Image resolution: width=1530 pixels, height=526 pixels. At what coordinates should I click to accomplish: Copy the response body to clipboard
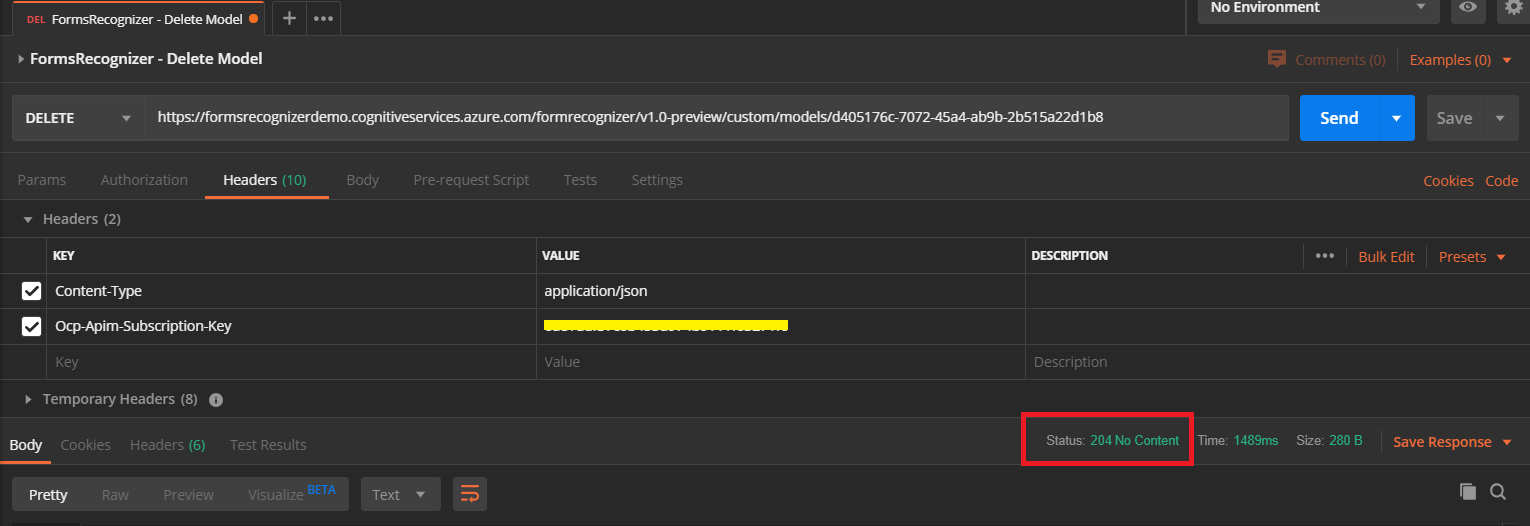point(1467,491)
